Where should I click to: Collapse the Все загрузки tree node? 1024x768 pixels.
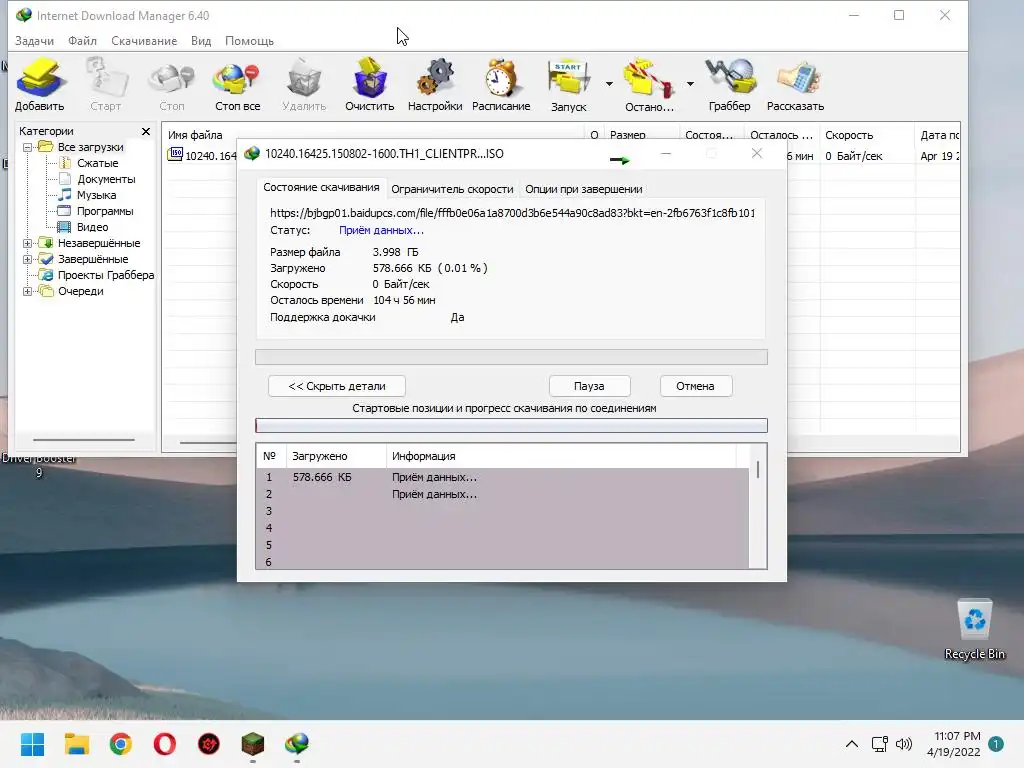[27, 148]
